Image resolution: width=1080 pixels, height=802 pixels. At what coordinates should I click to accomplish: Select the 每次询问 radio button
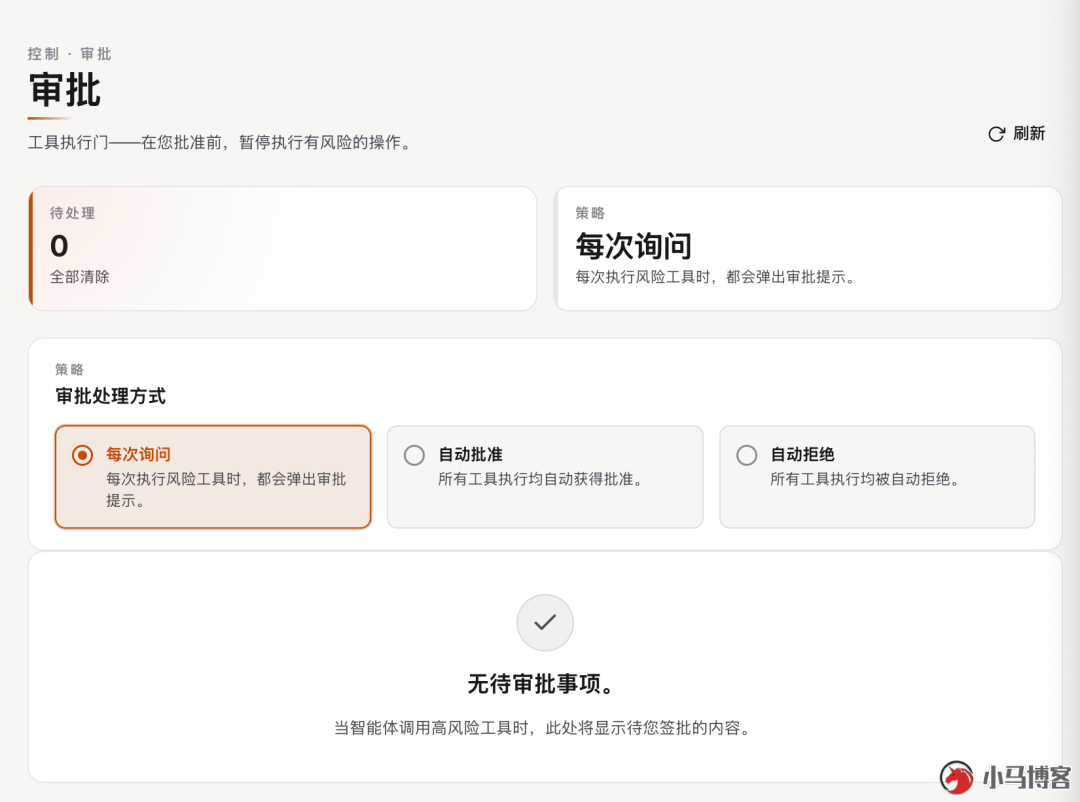(83, 455)
